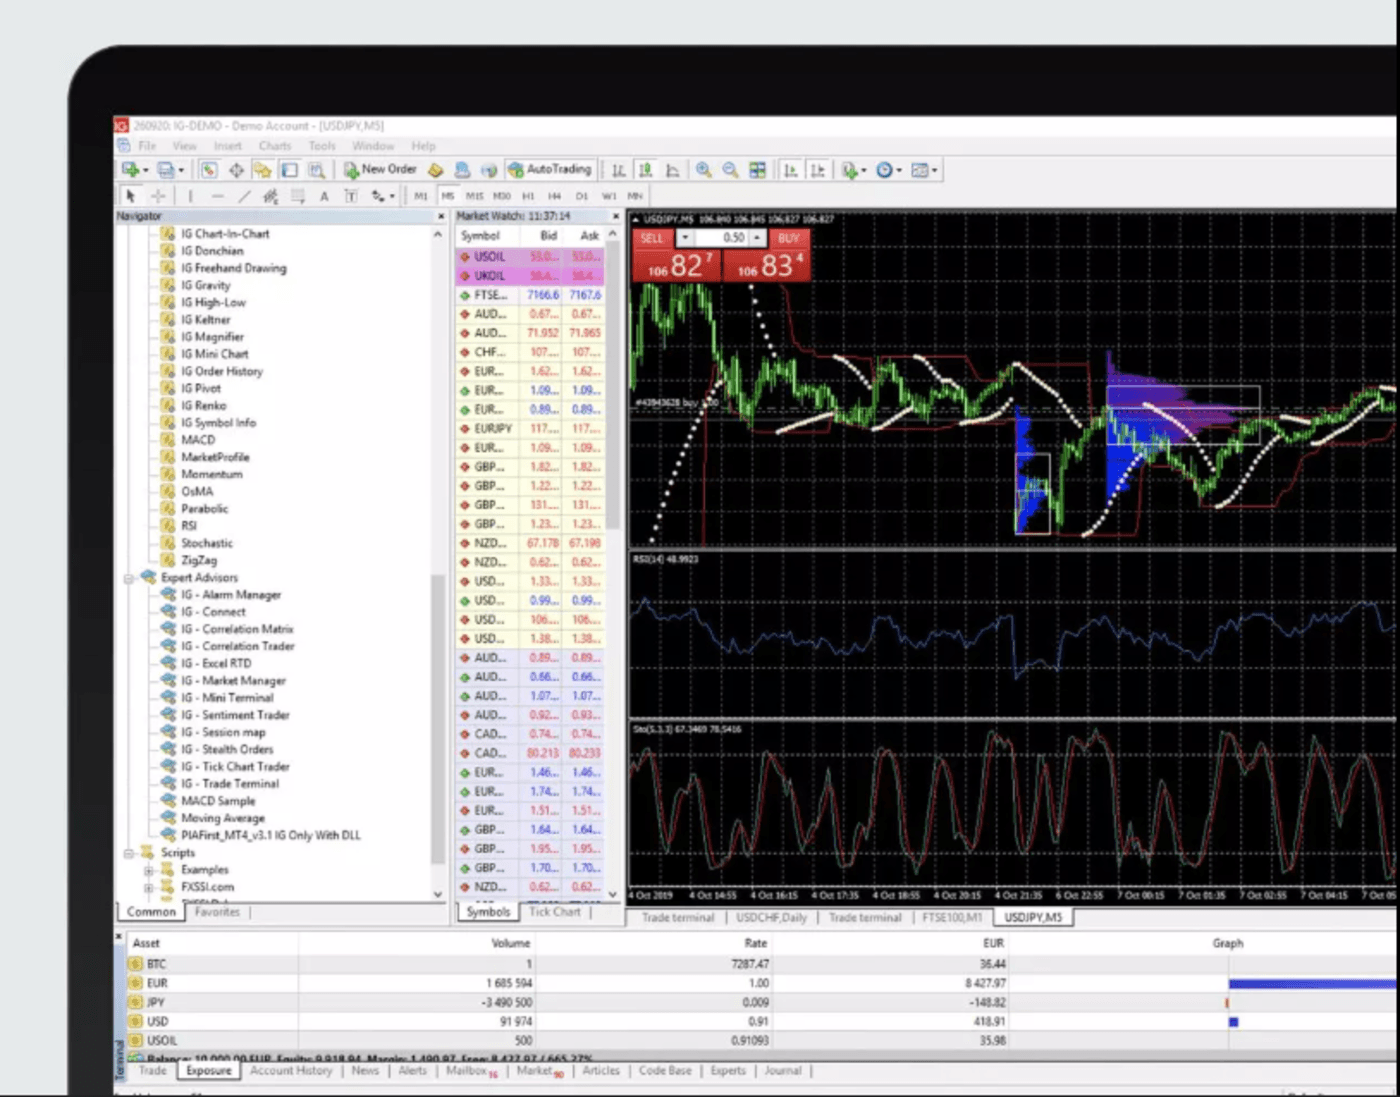Click the Zoom In magnifier icon
The image size is (1400, 1097).
[704, 169]
